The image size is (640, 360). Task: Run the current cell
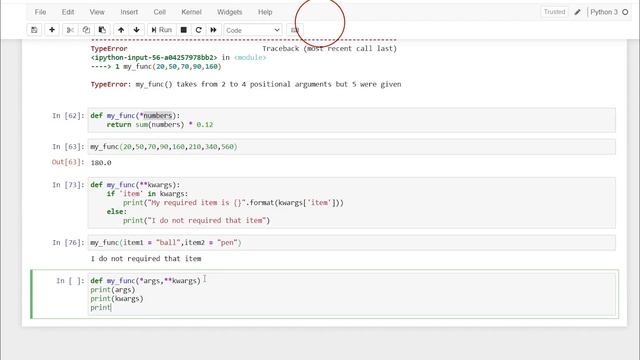click(x=162, y=30)
